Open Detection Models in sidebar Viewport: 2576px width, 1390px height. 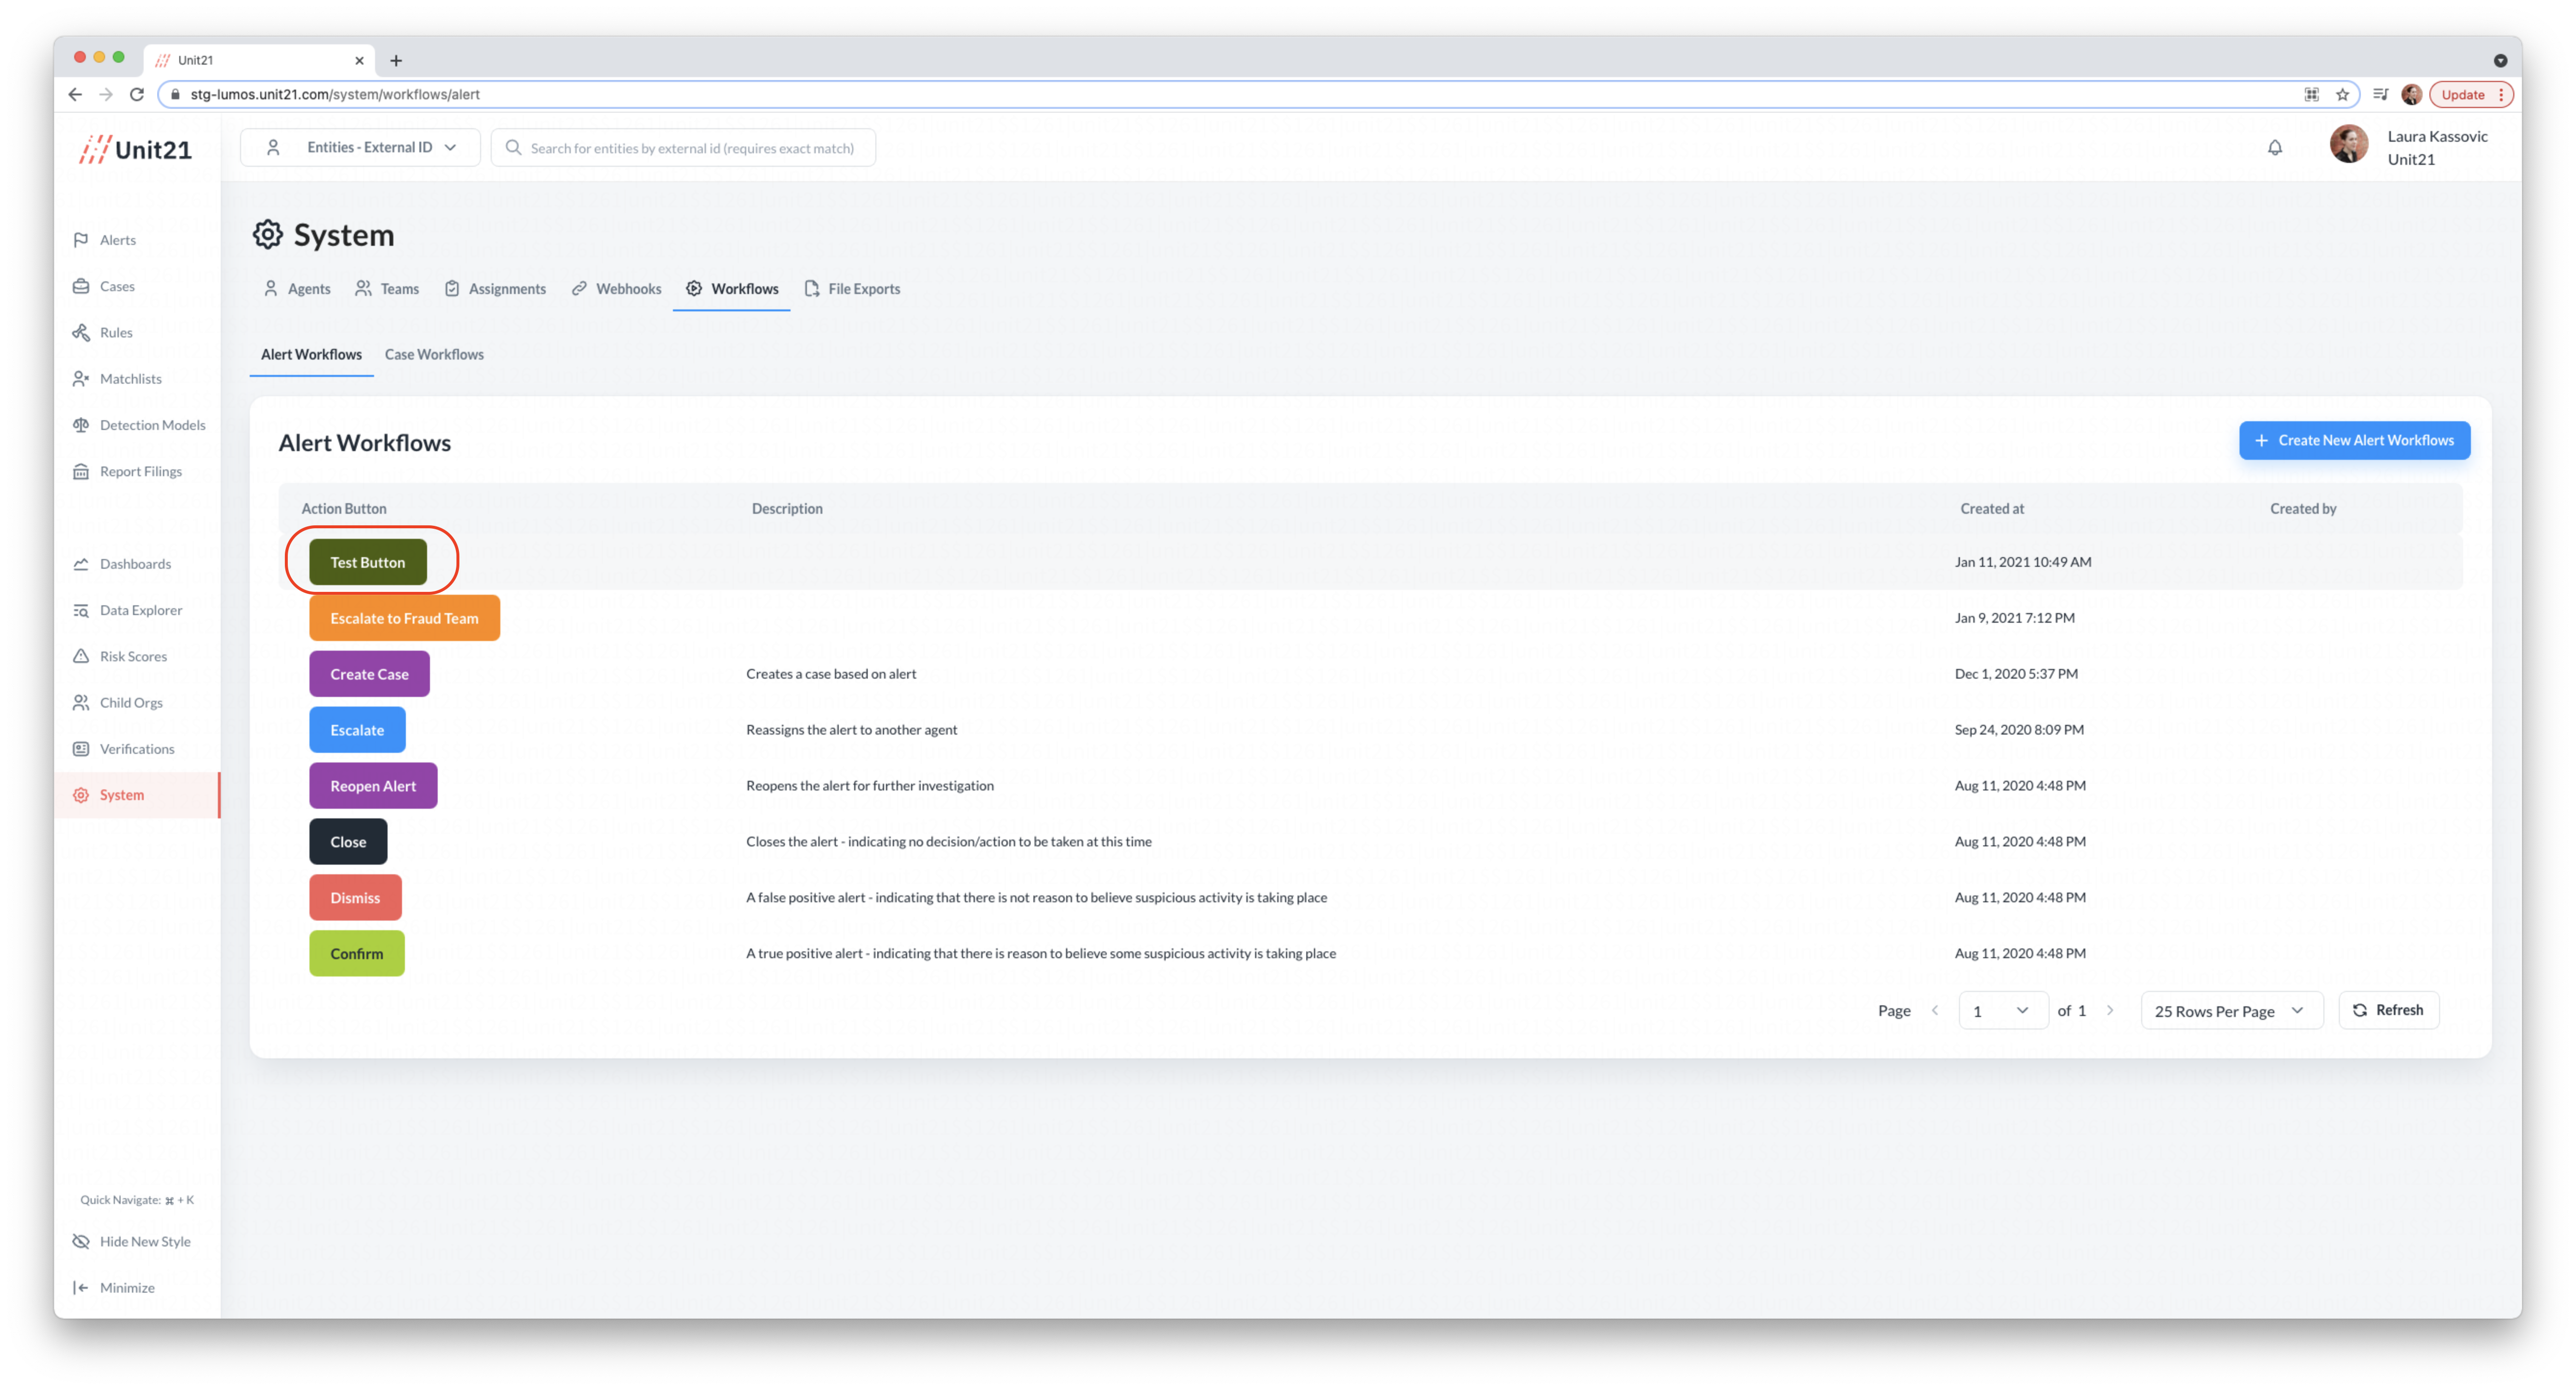coord(152,425)
